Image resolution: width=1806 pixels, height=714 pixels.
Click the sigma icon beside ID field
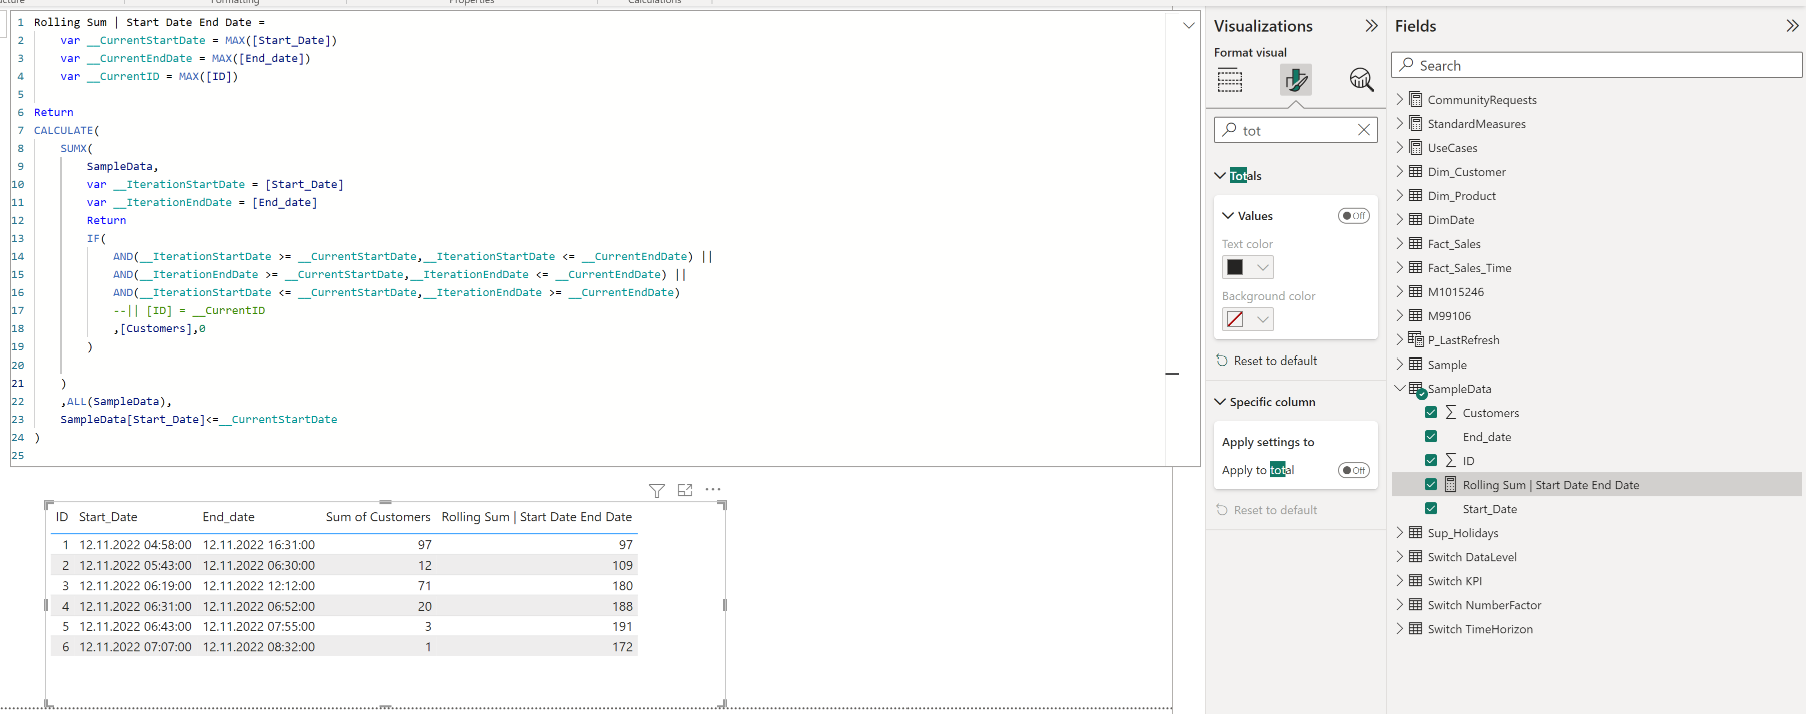coord(1451,460)
